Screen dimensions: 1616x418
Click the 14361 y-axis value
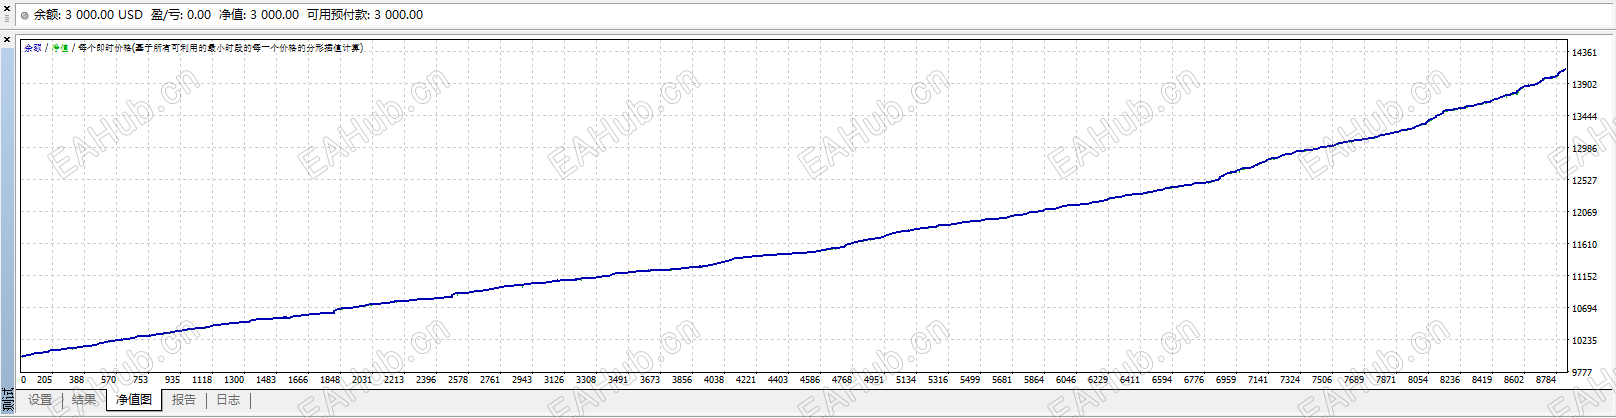pyautogui.click(x=1584, y=53)
